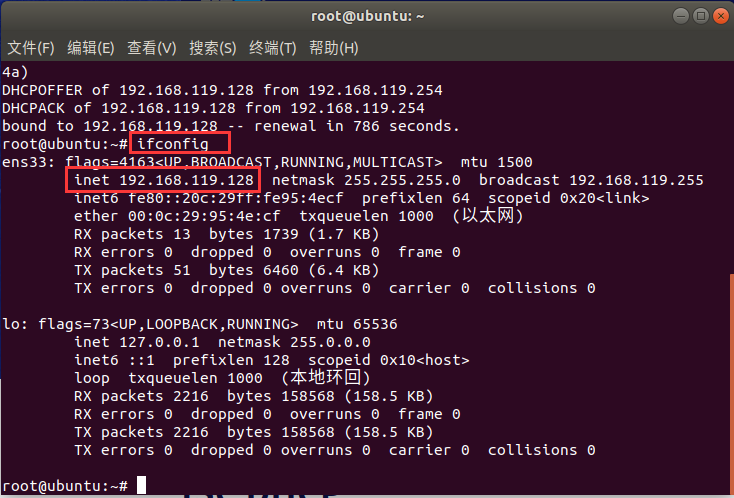This screenshot has height=498, width=734.
Task: Click the (以太网) label
Action: (488, 216)
